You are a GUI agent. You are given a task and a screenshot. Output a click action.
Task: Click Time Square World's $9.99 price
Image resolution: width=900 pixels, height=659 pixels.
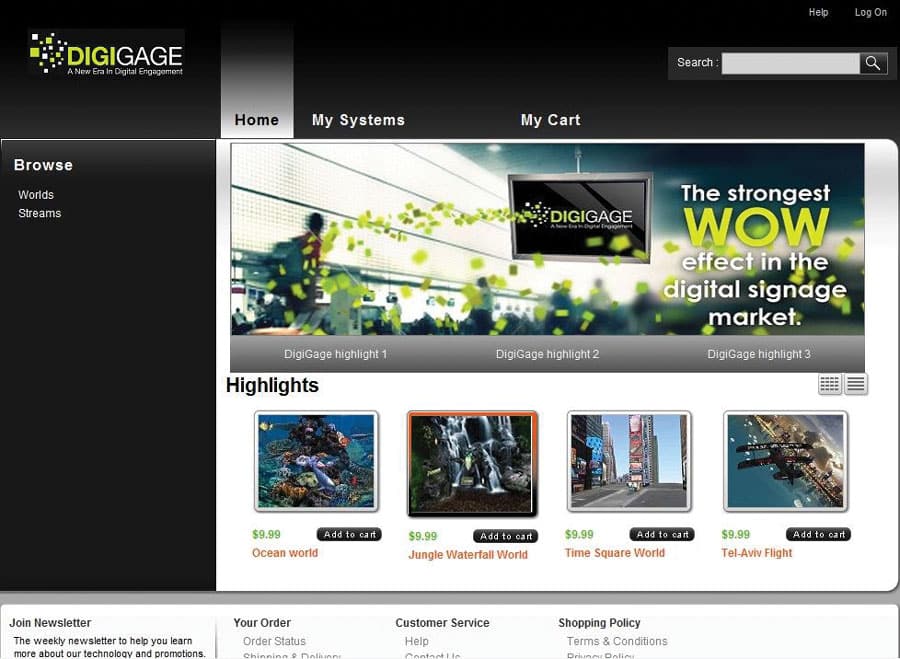(x=579, y=534)
